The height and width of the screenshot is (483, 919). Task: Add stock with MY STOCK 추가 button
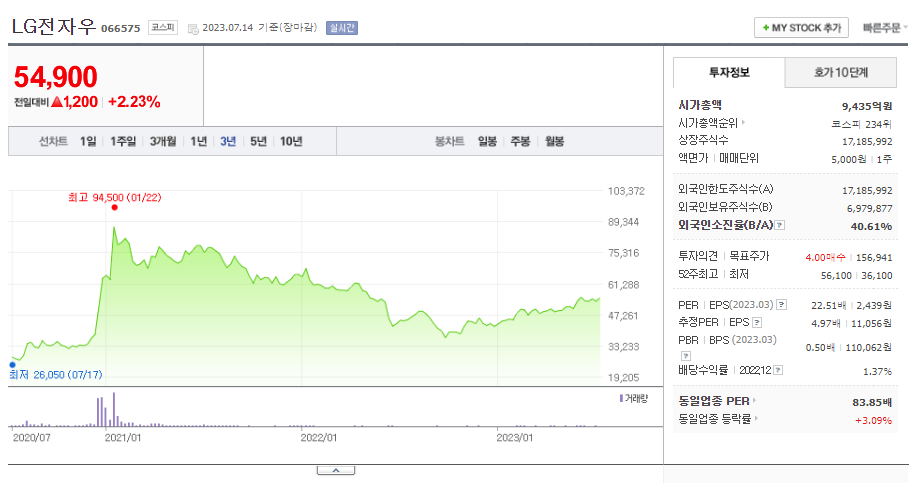coord(801,28)
